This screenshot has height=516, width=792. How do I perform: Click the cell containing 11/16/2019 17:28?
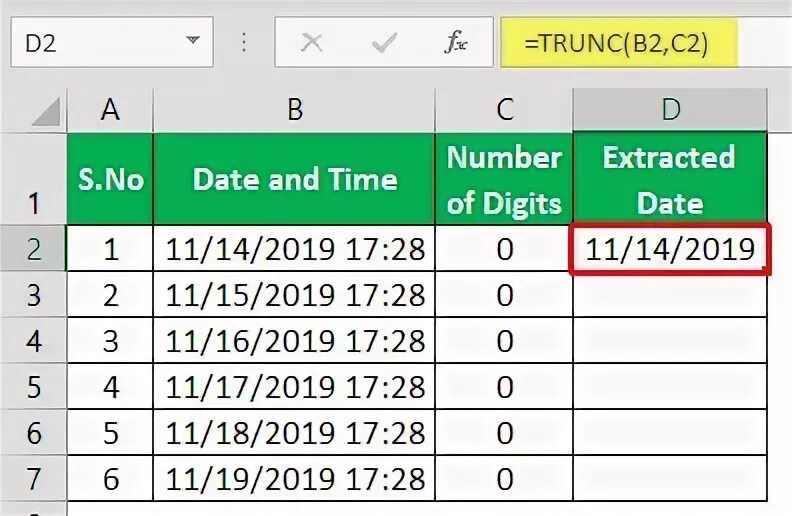294,341
